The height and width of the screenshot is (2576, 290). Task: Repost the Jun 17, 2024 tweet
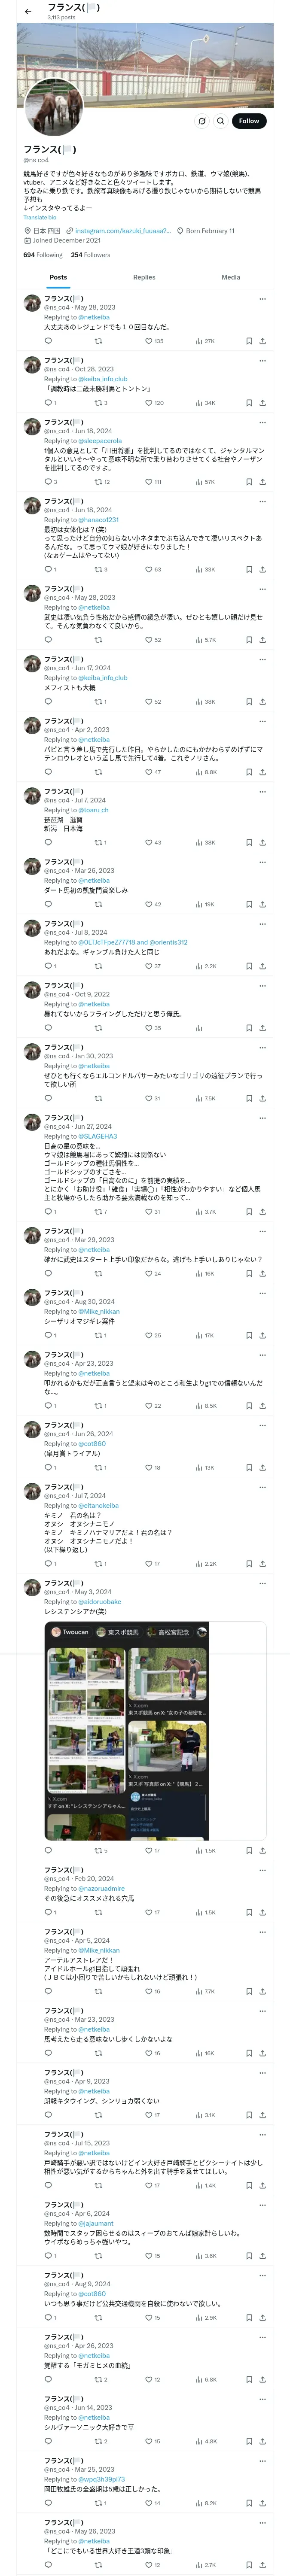[x=98, y=702]
